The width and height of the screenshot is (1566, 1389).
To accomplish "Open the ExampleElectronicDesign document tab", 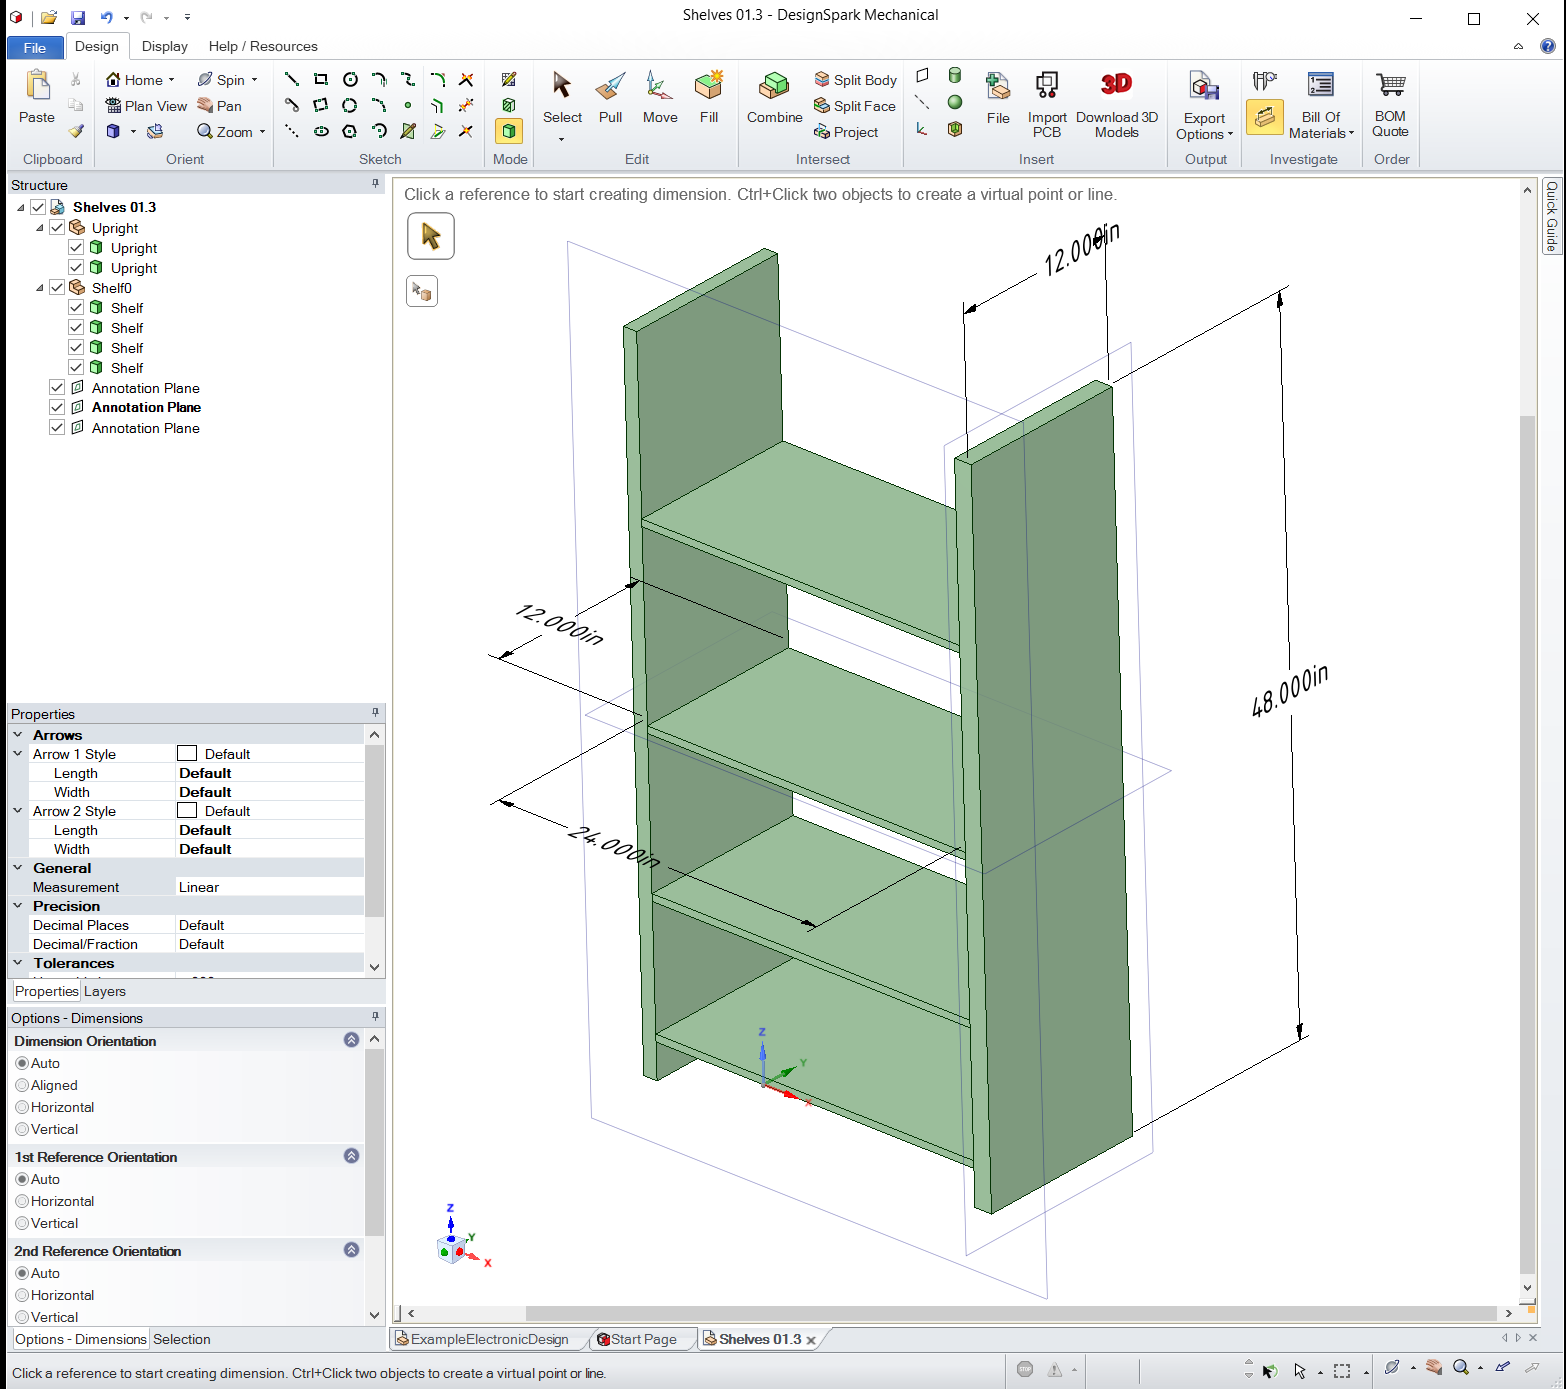I will pos(488,1339).
